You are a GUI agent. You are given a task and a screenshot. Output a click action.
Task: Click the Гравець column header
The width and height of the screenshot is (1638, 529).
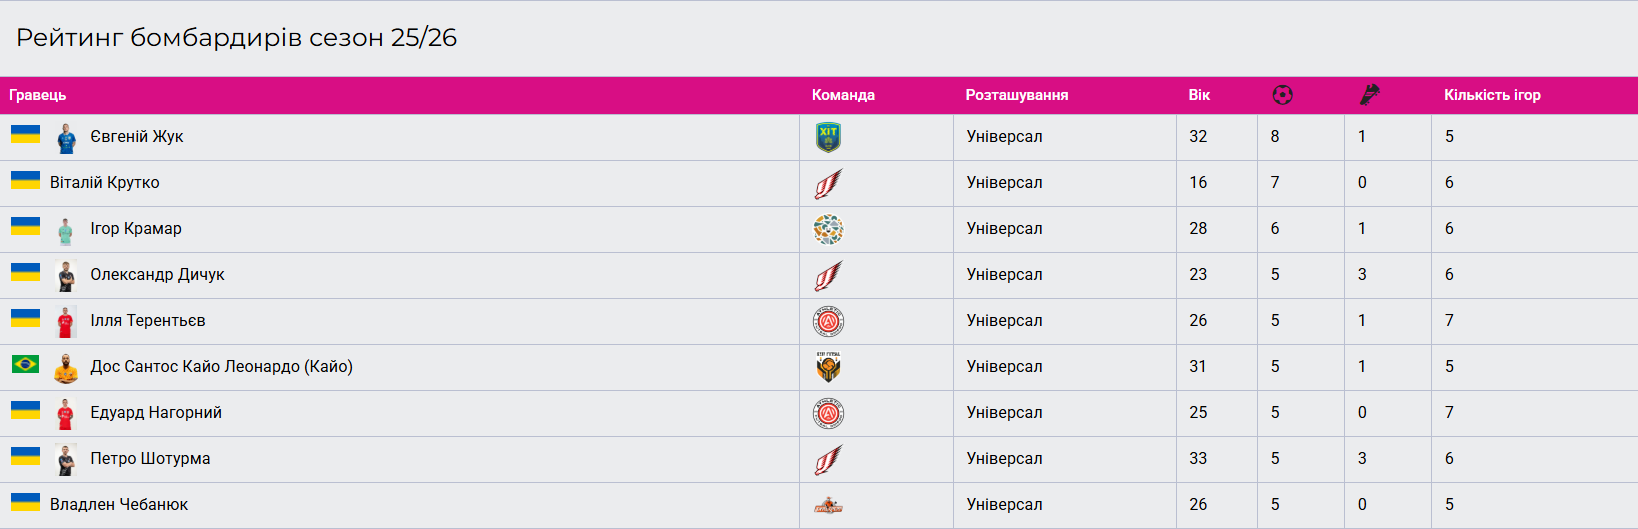click(x=38, y=95)
